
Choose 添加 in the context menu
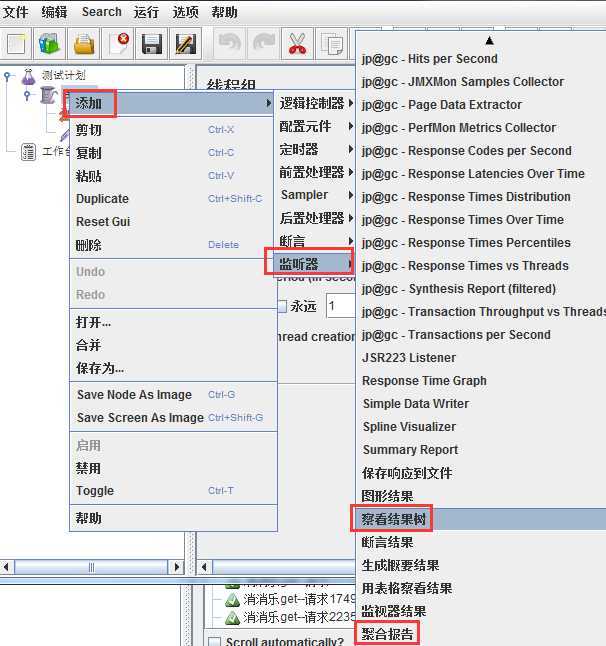tap(172, 103)
